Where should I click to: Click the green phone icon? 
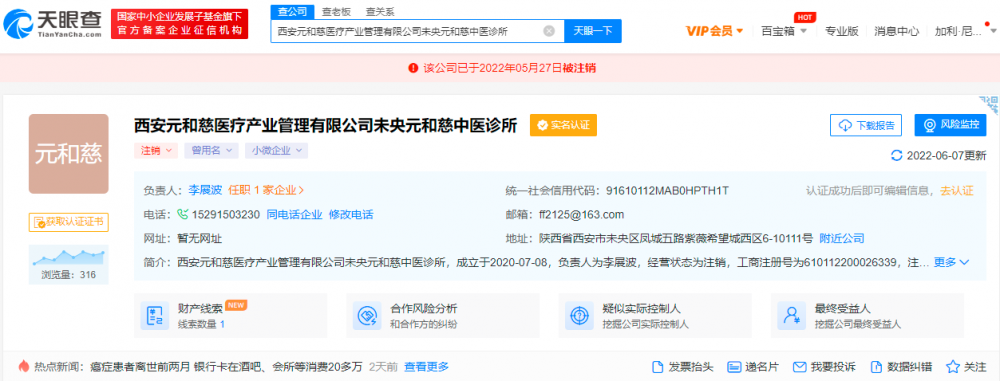pyautogui.click(x=183, y=214)
